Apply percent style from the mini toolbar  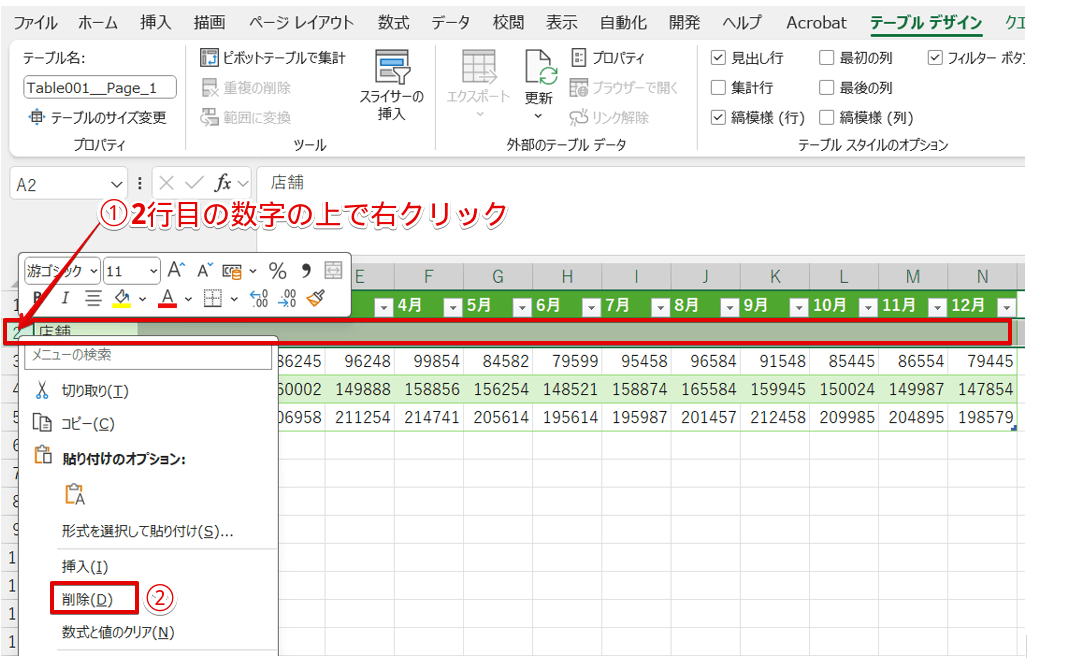pyautogui.click(x=278, y=268)
